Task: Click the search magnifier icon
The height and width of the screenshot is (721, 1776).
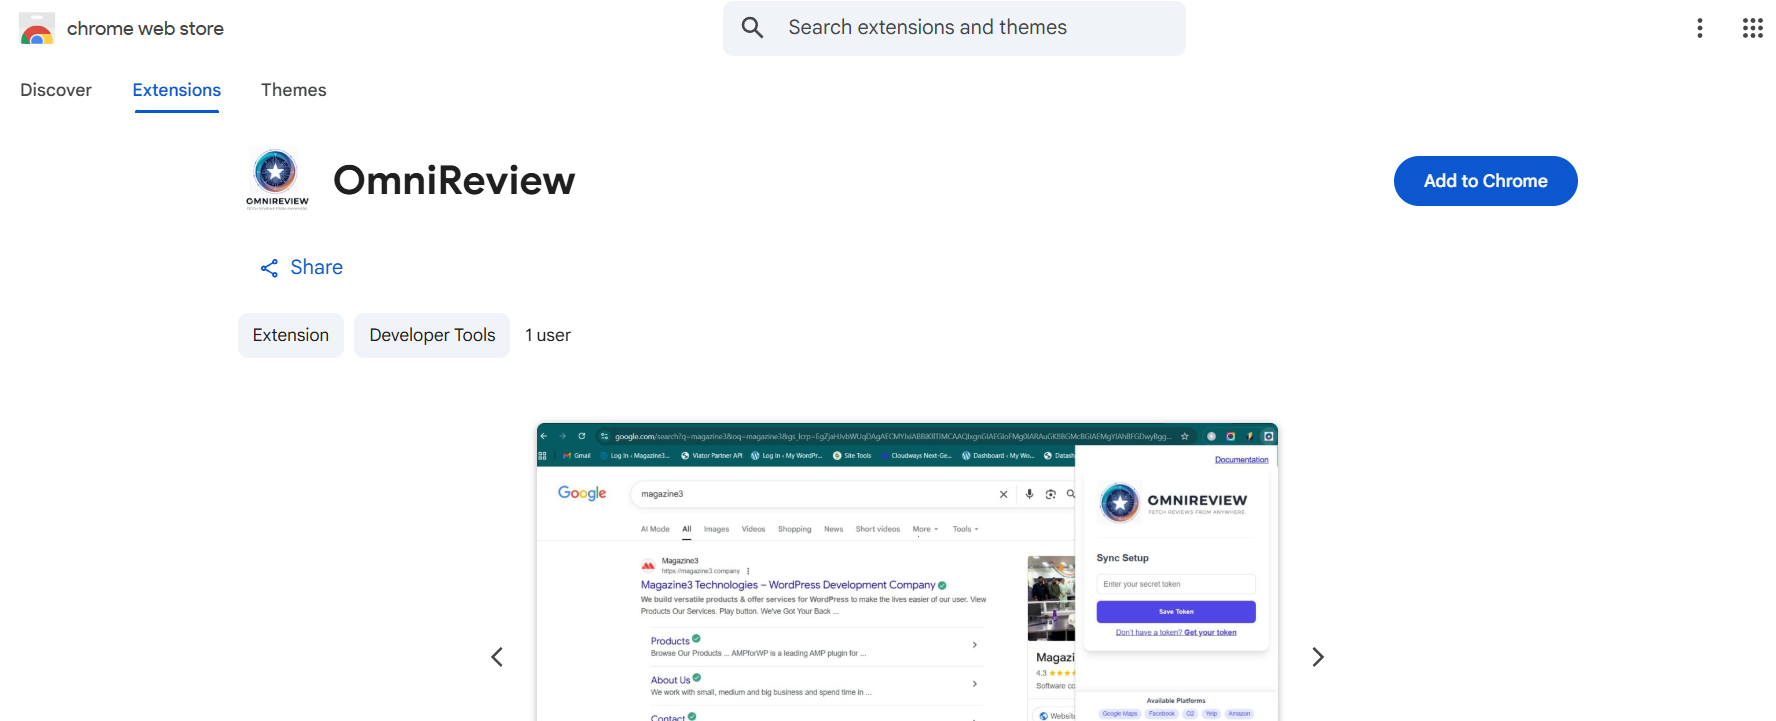Action: pos(752,28)
